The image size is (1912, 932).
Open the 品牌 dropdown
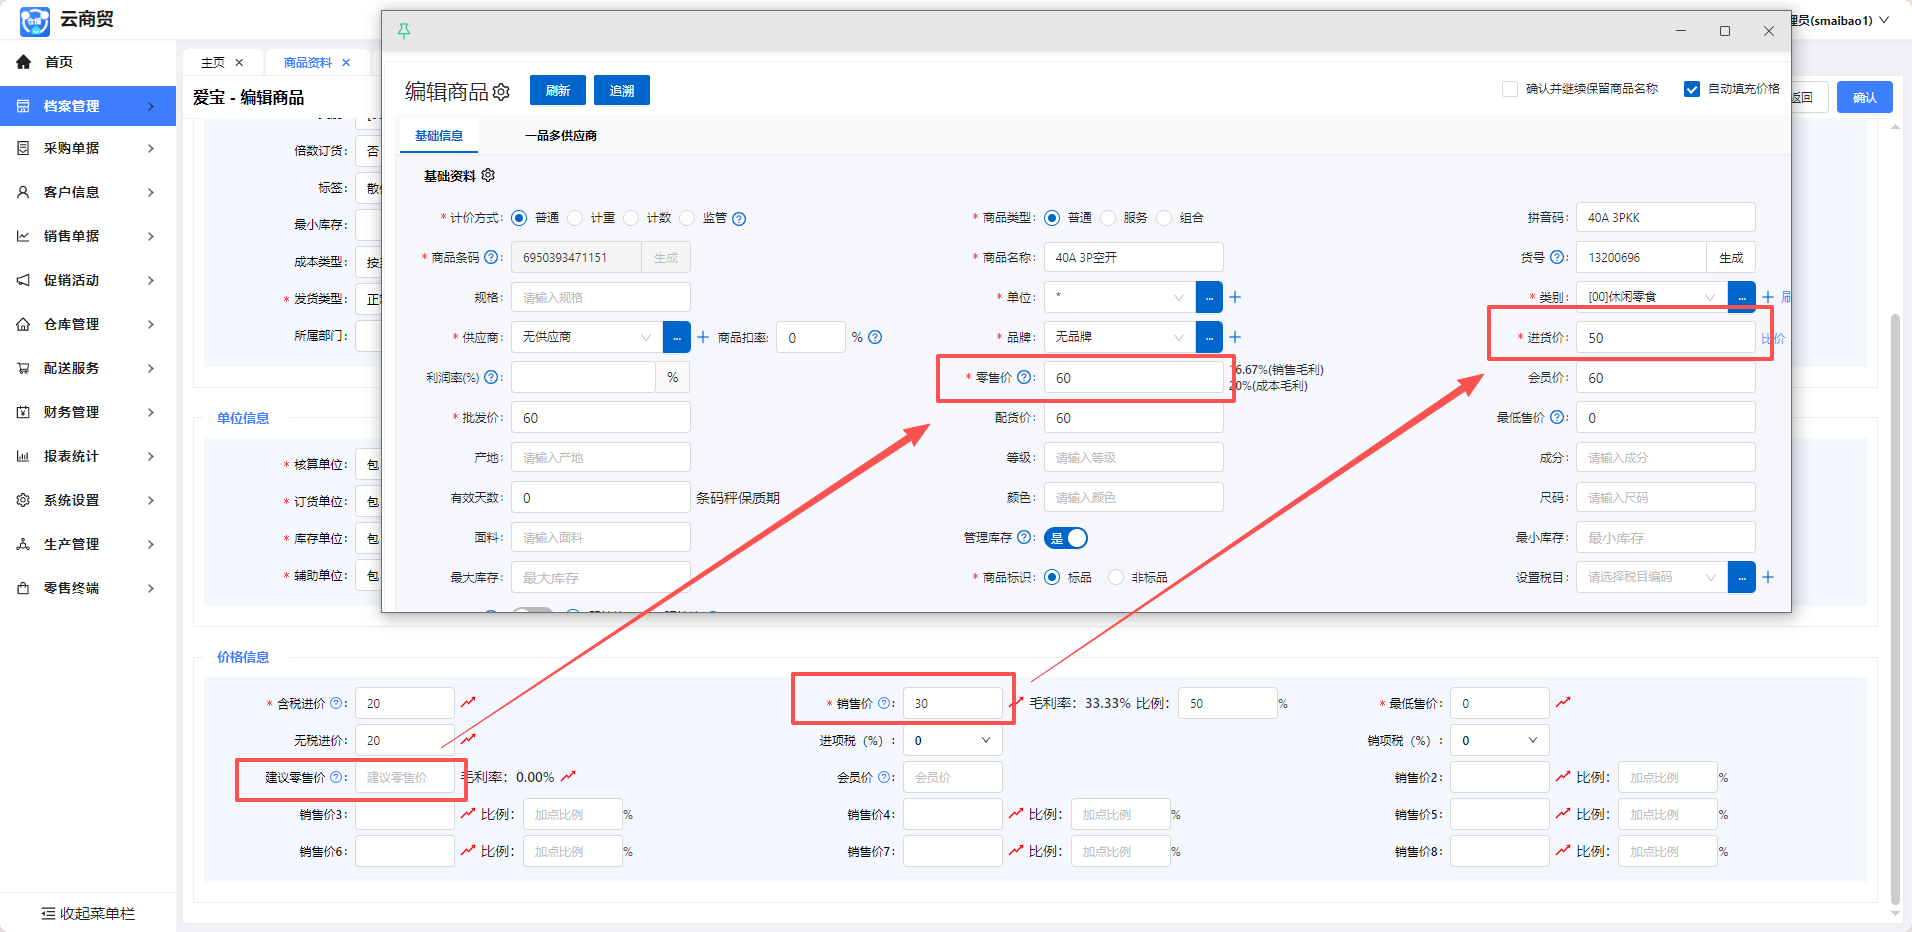tap(1120, 337)
